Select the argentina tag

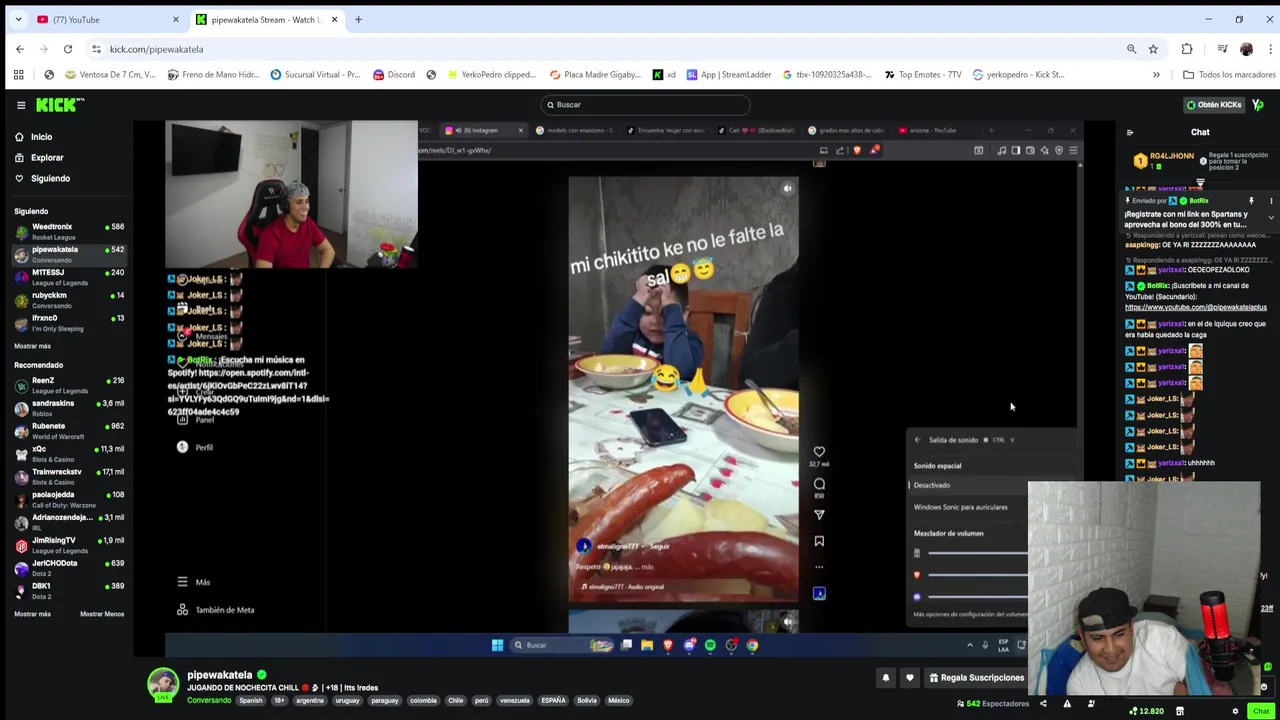pos(310,700)
